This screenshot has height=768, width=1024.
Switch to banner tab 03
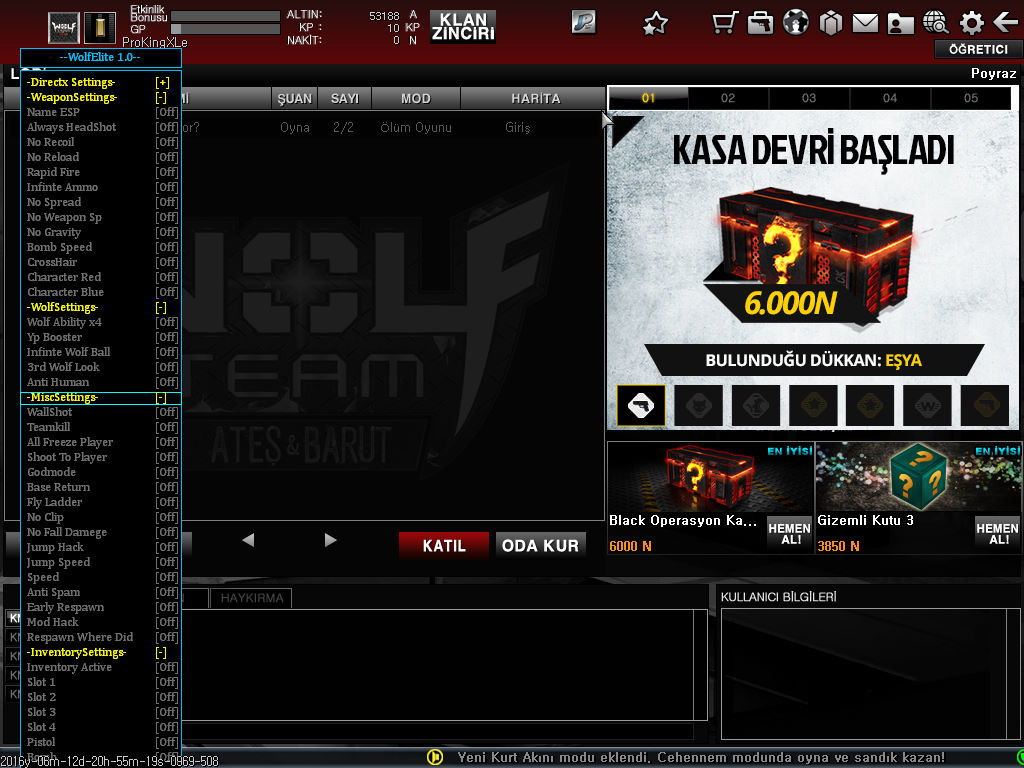point(809,98)
